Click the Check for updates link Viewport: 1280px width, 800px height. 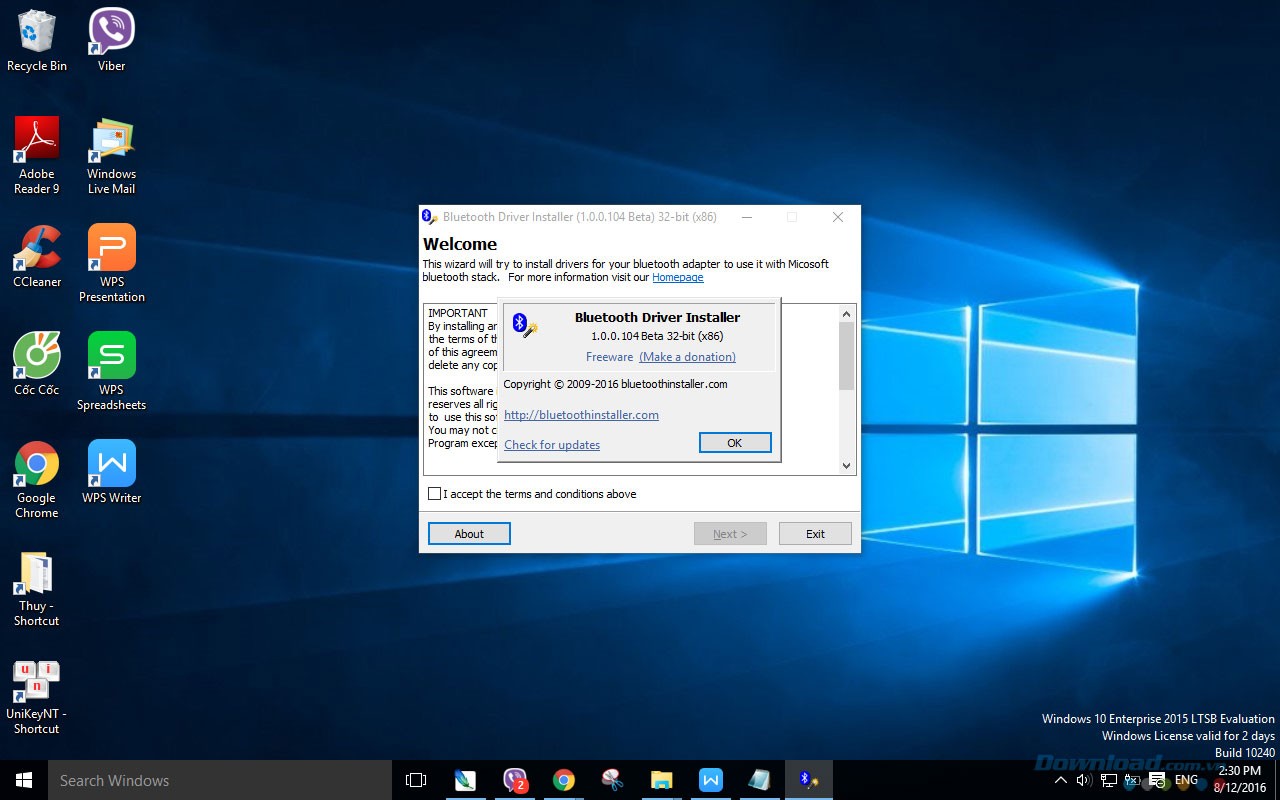(x=551, y=444)
